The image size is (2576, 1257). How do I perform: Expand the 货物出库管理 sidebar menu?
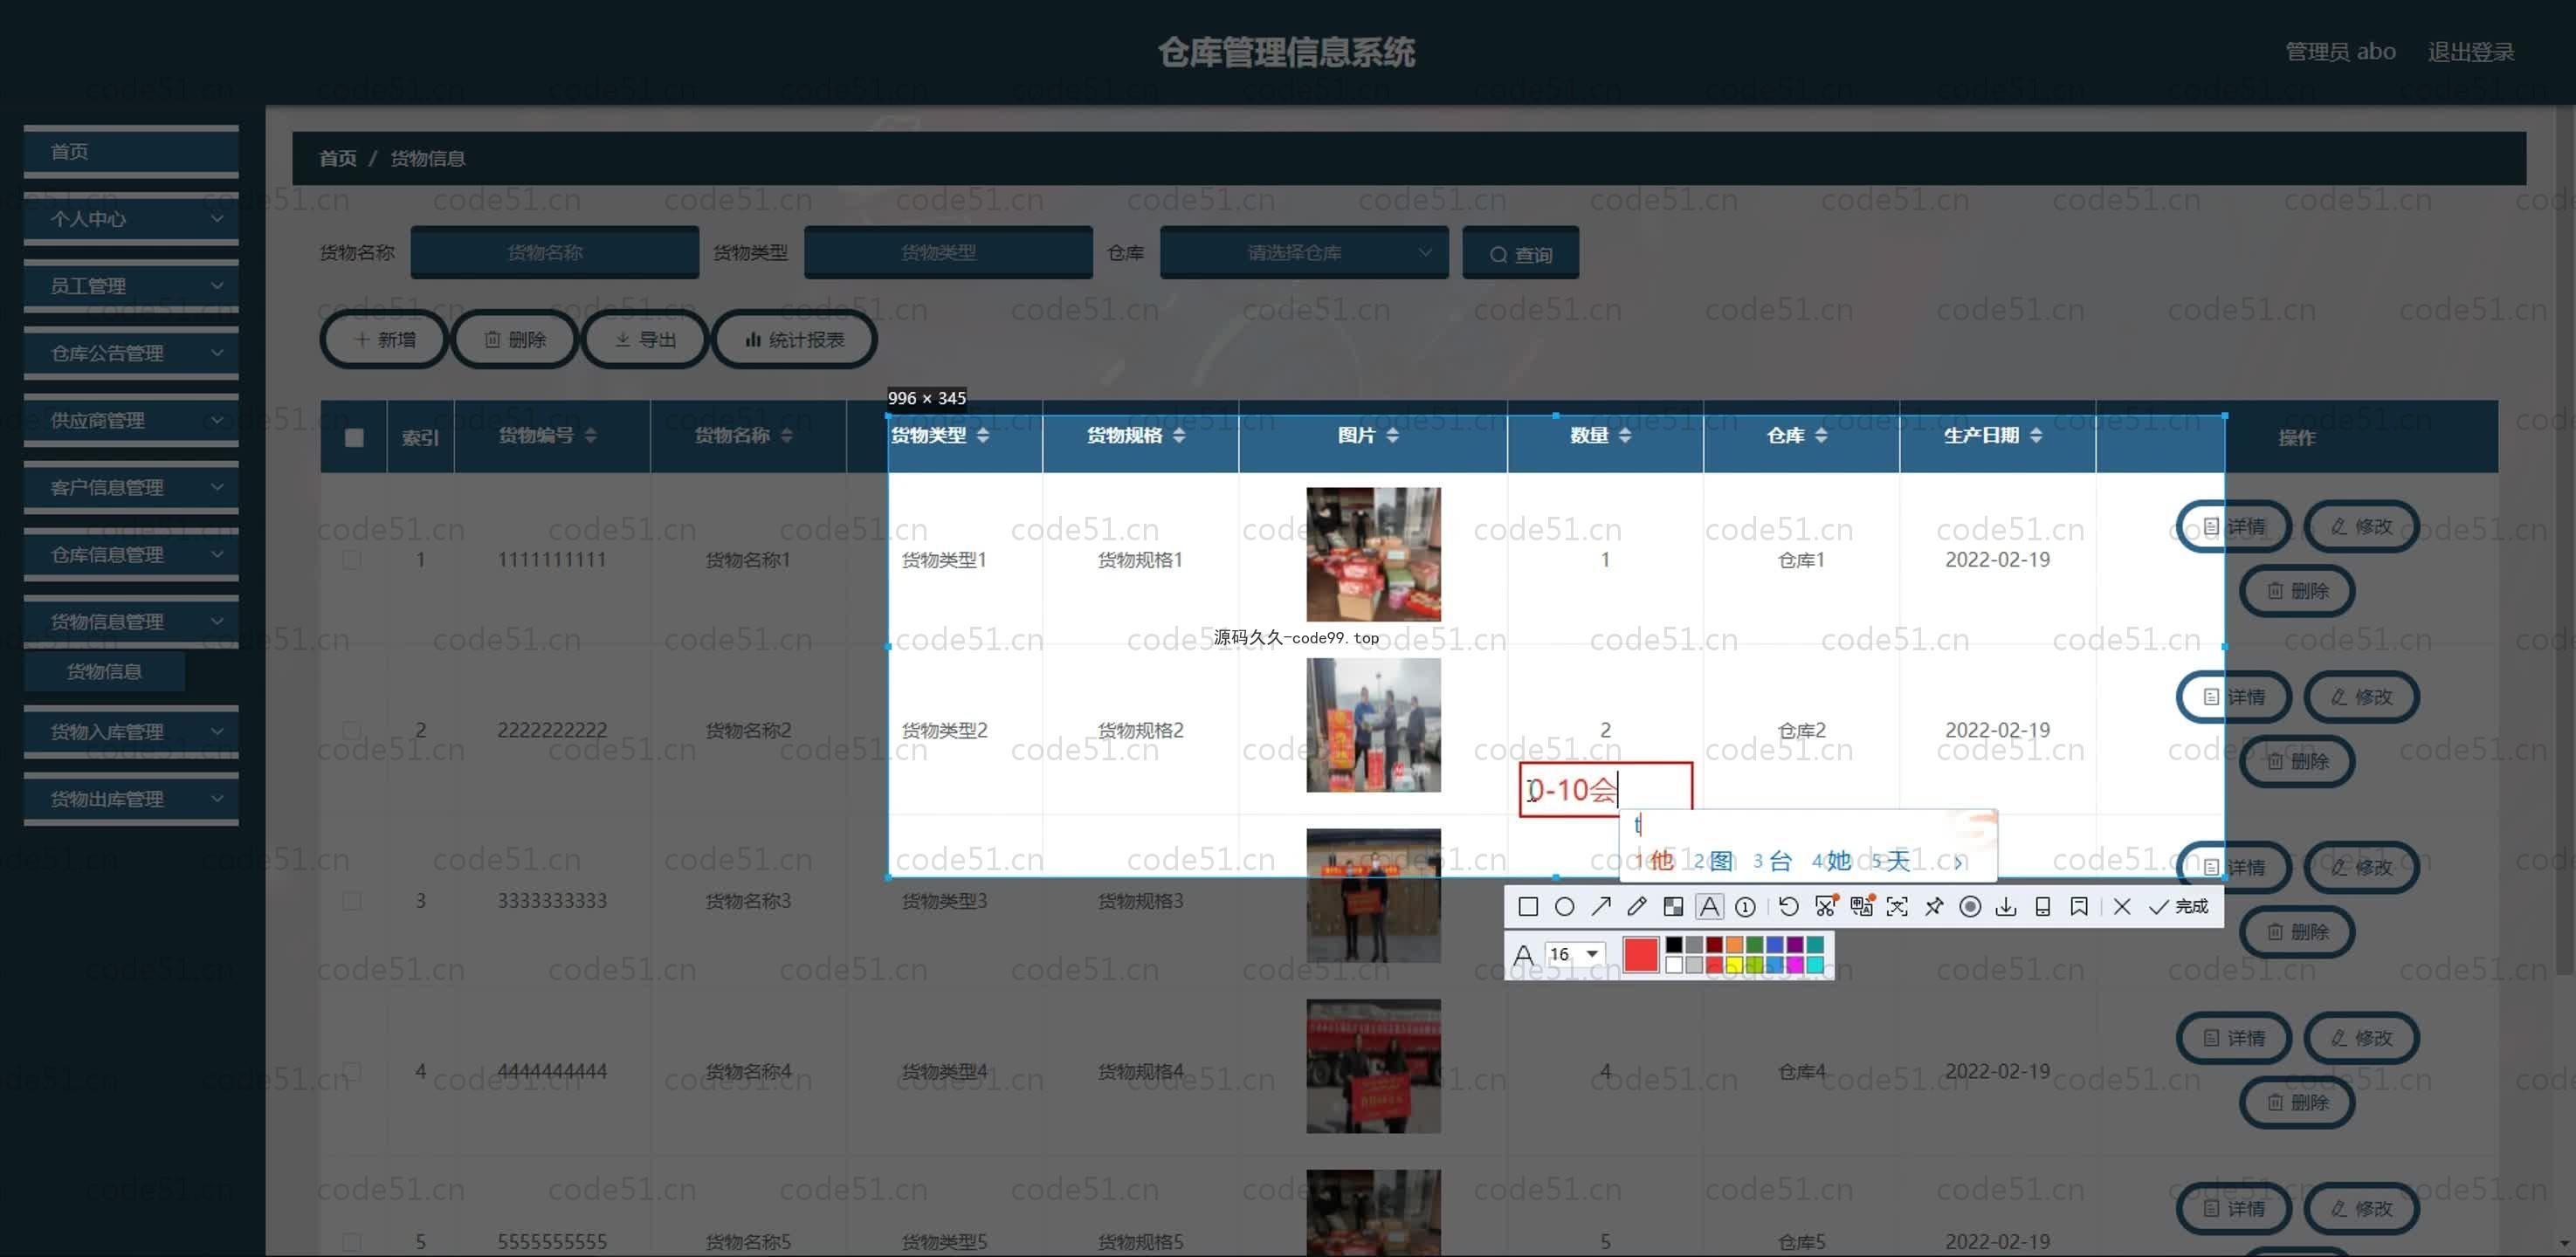click(x=131, y=799)
